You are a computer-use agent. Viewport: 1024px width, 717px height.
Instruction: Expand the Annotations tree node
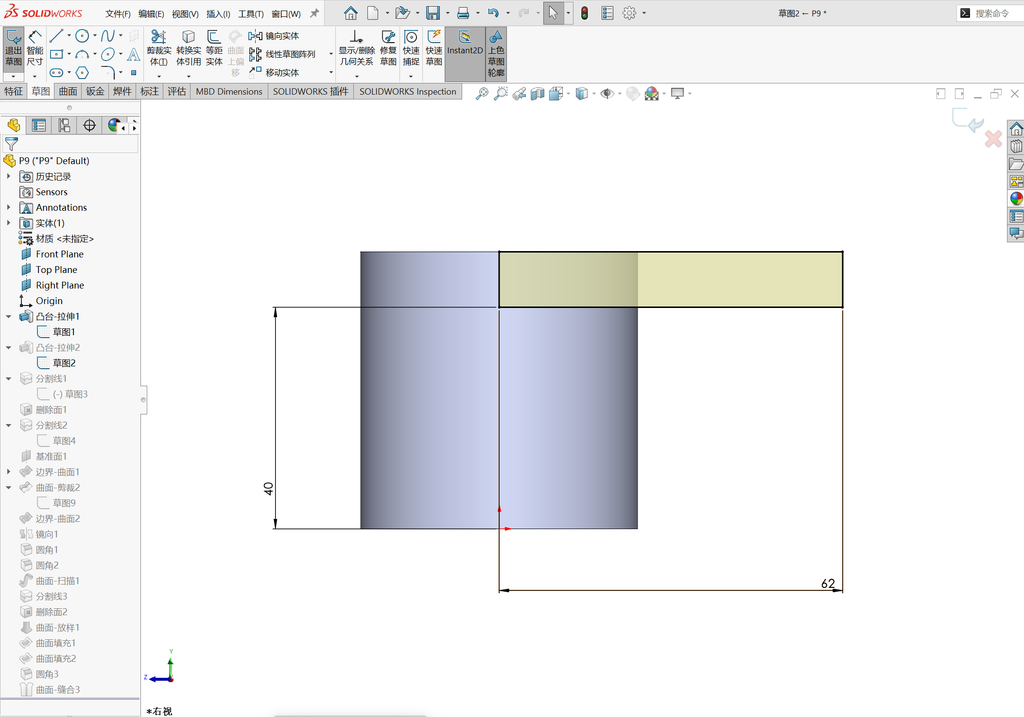coord(8,207)
